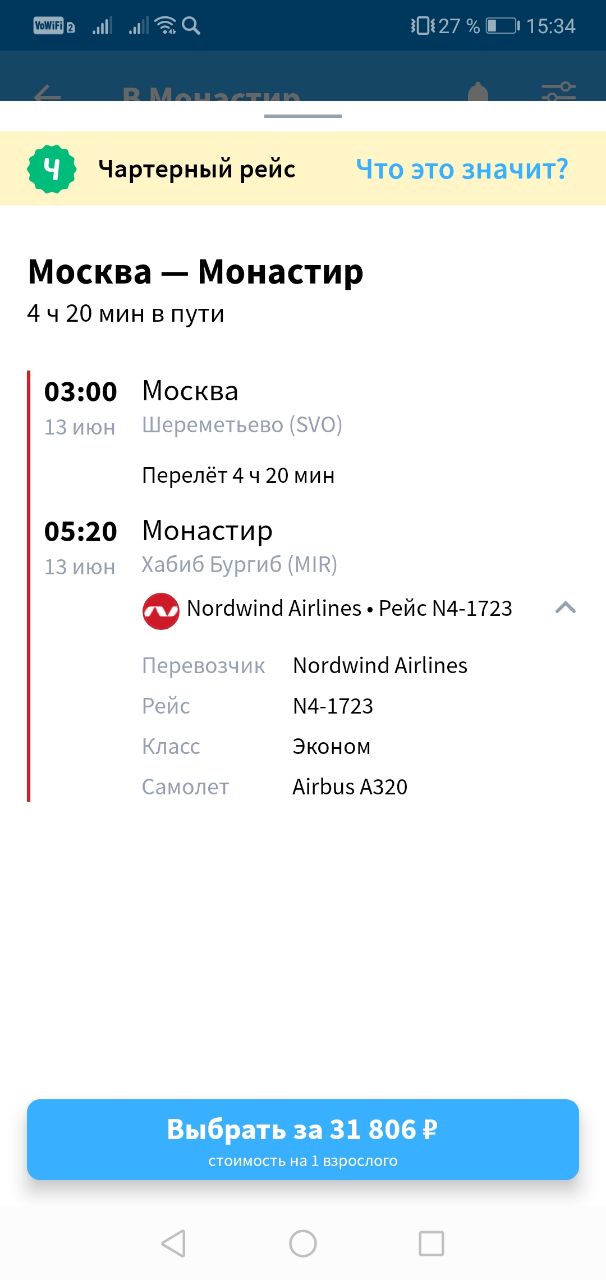Screen dimensions: 606x1280
Task: Tap the Android home circle button
Action: point(303,1243)
